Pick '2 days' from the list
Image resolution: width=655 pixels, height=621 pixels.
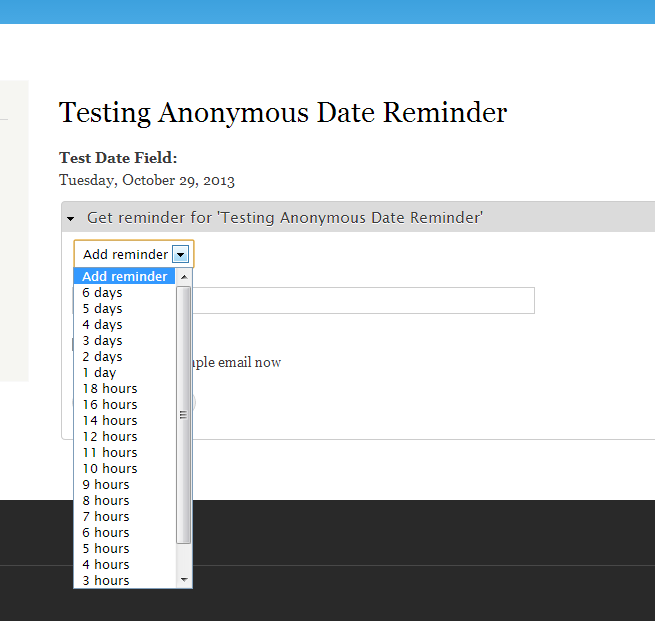[102, 357]
